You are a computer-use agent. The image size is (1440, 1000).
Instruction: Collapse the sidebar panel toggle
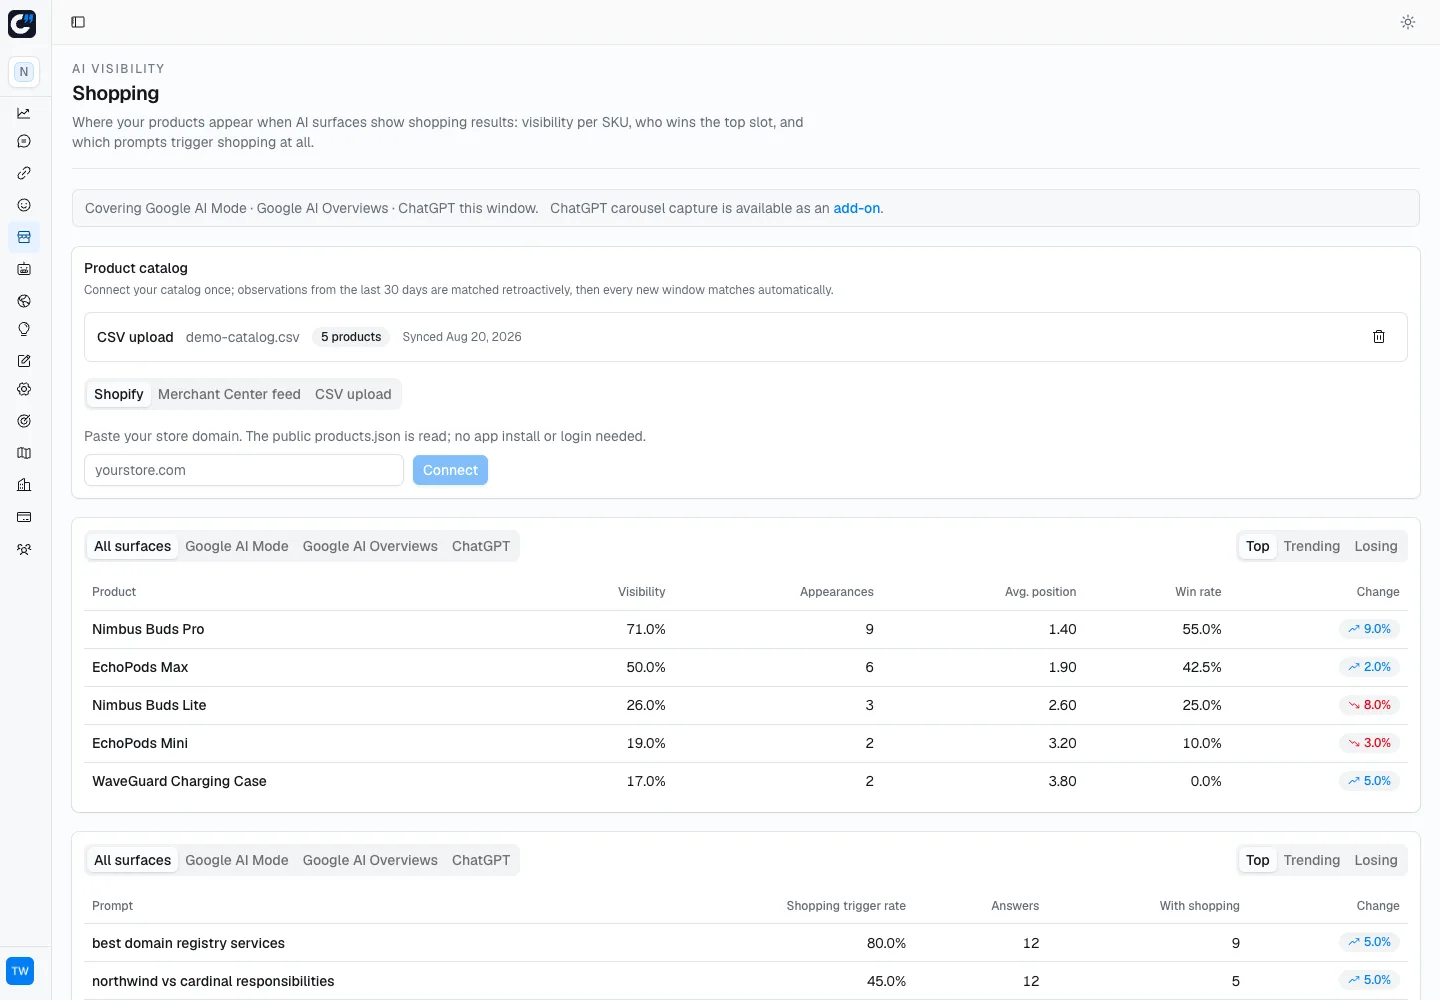78,22
